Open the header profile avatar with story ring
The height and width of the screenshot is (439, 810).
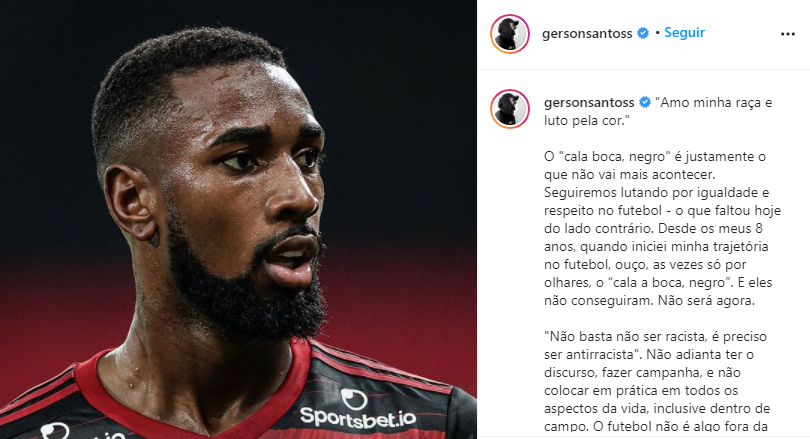(x=510, y=34)
